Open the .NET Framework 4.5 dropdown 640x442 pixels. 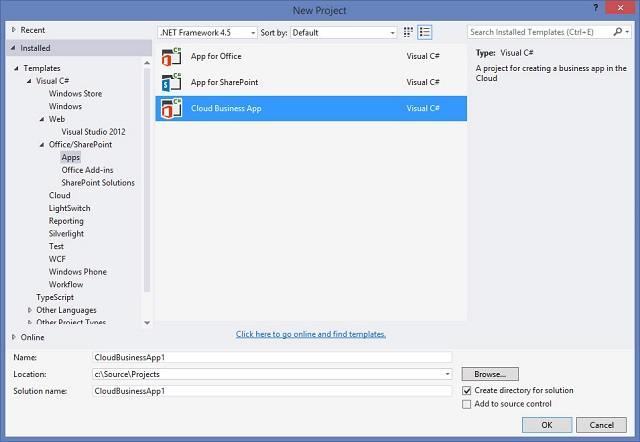coord(207,33)
